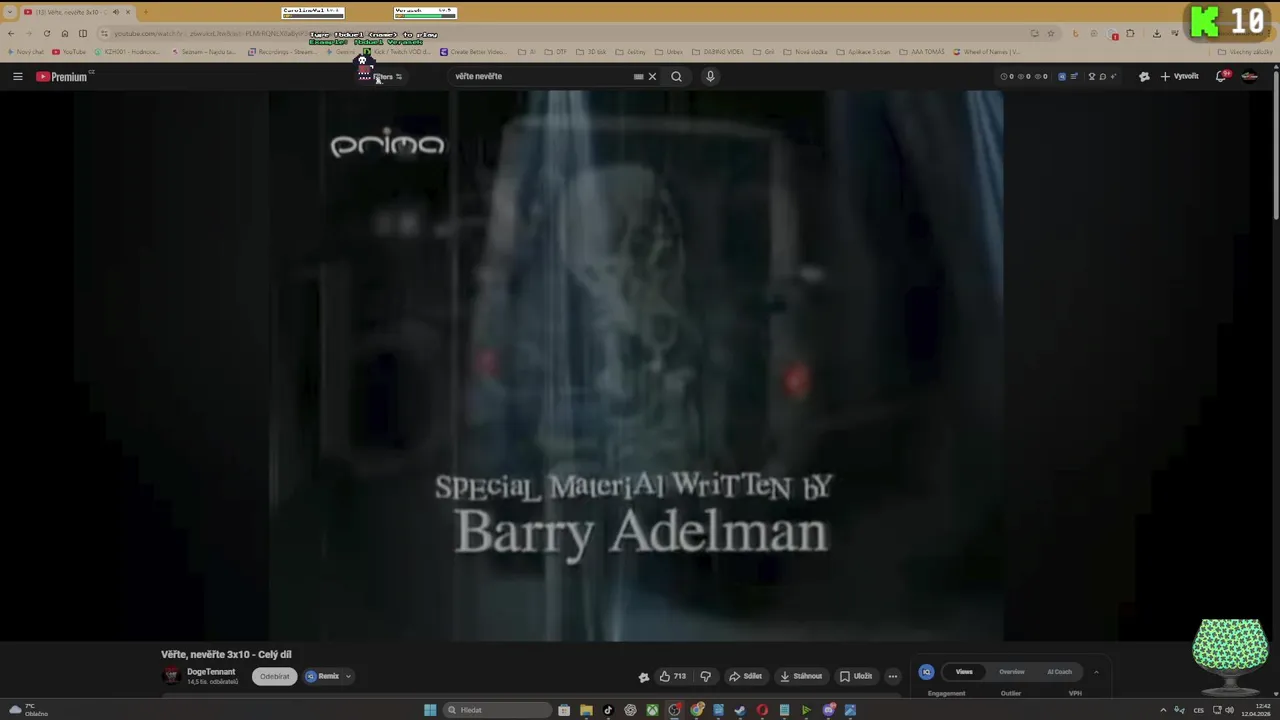Open the clock showing 12:42

[1256, 710]
